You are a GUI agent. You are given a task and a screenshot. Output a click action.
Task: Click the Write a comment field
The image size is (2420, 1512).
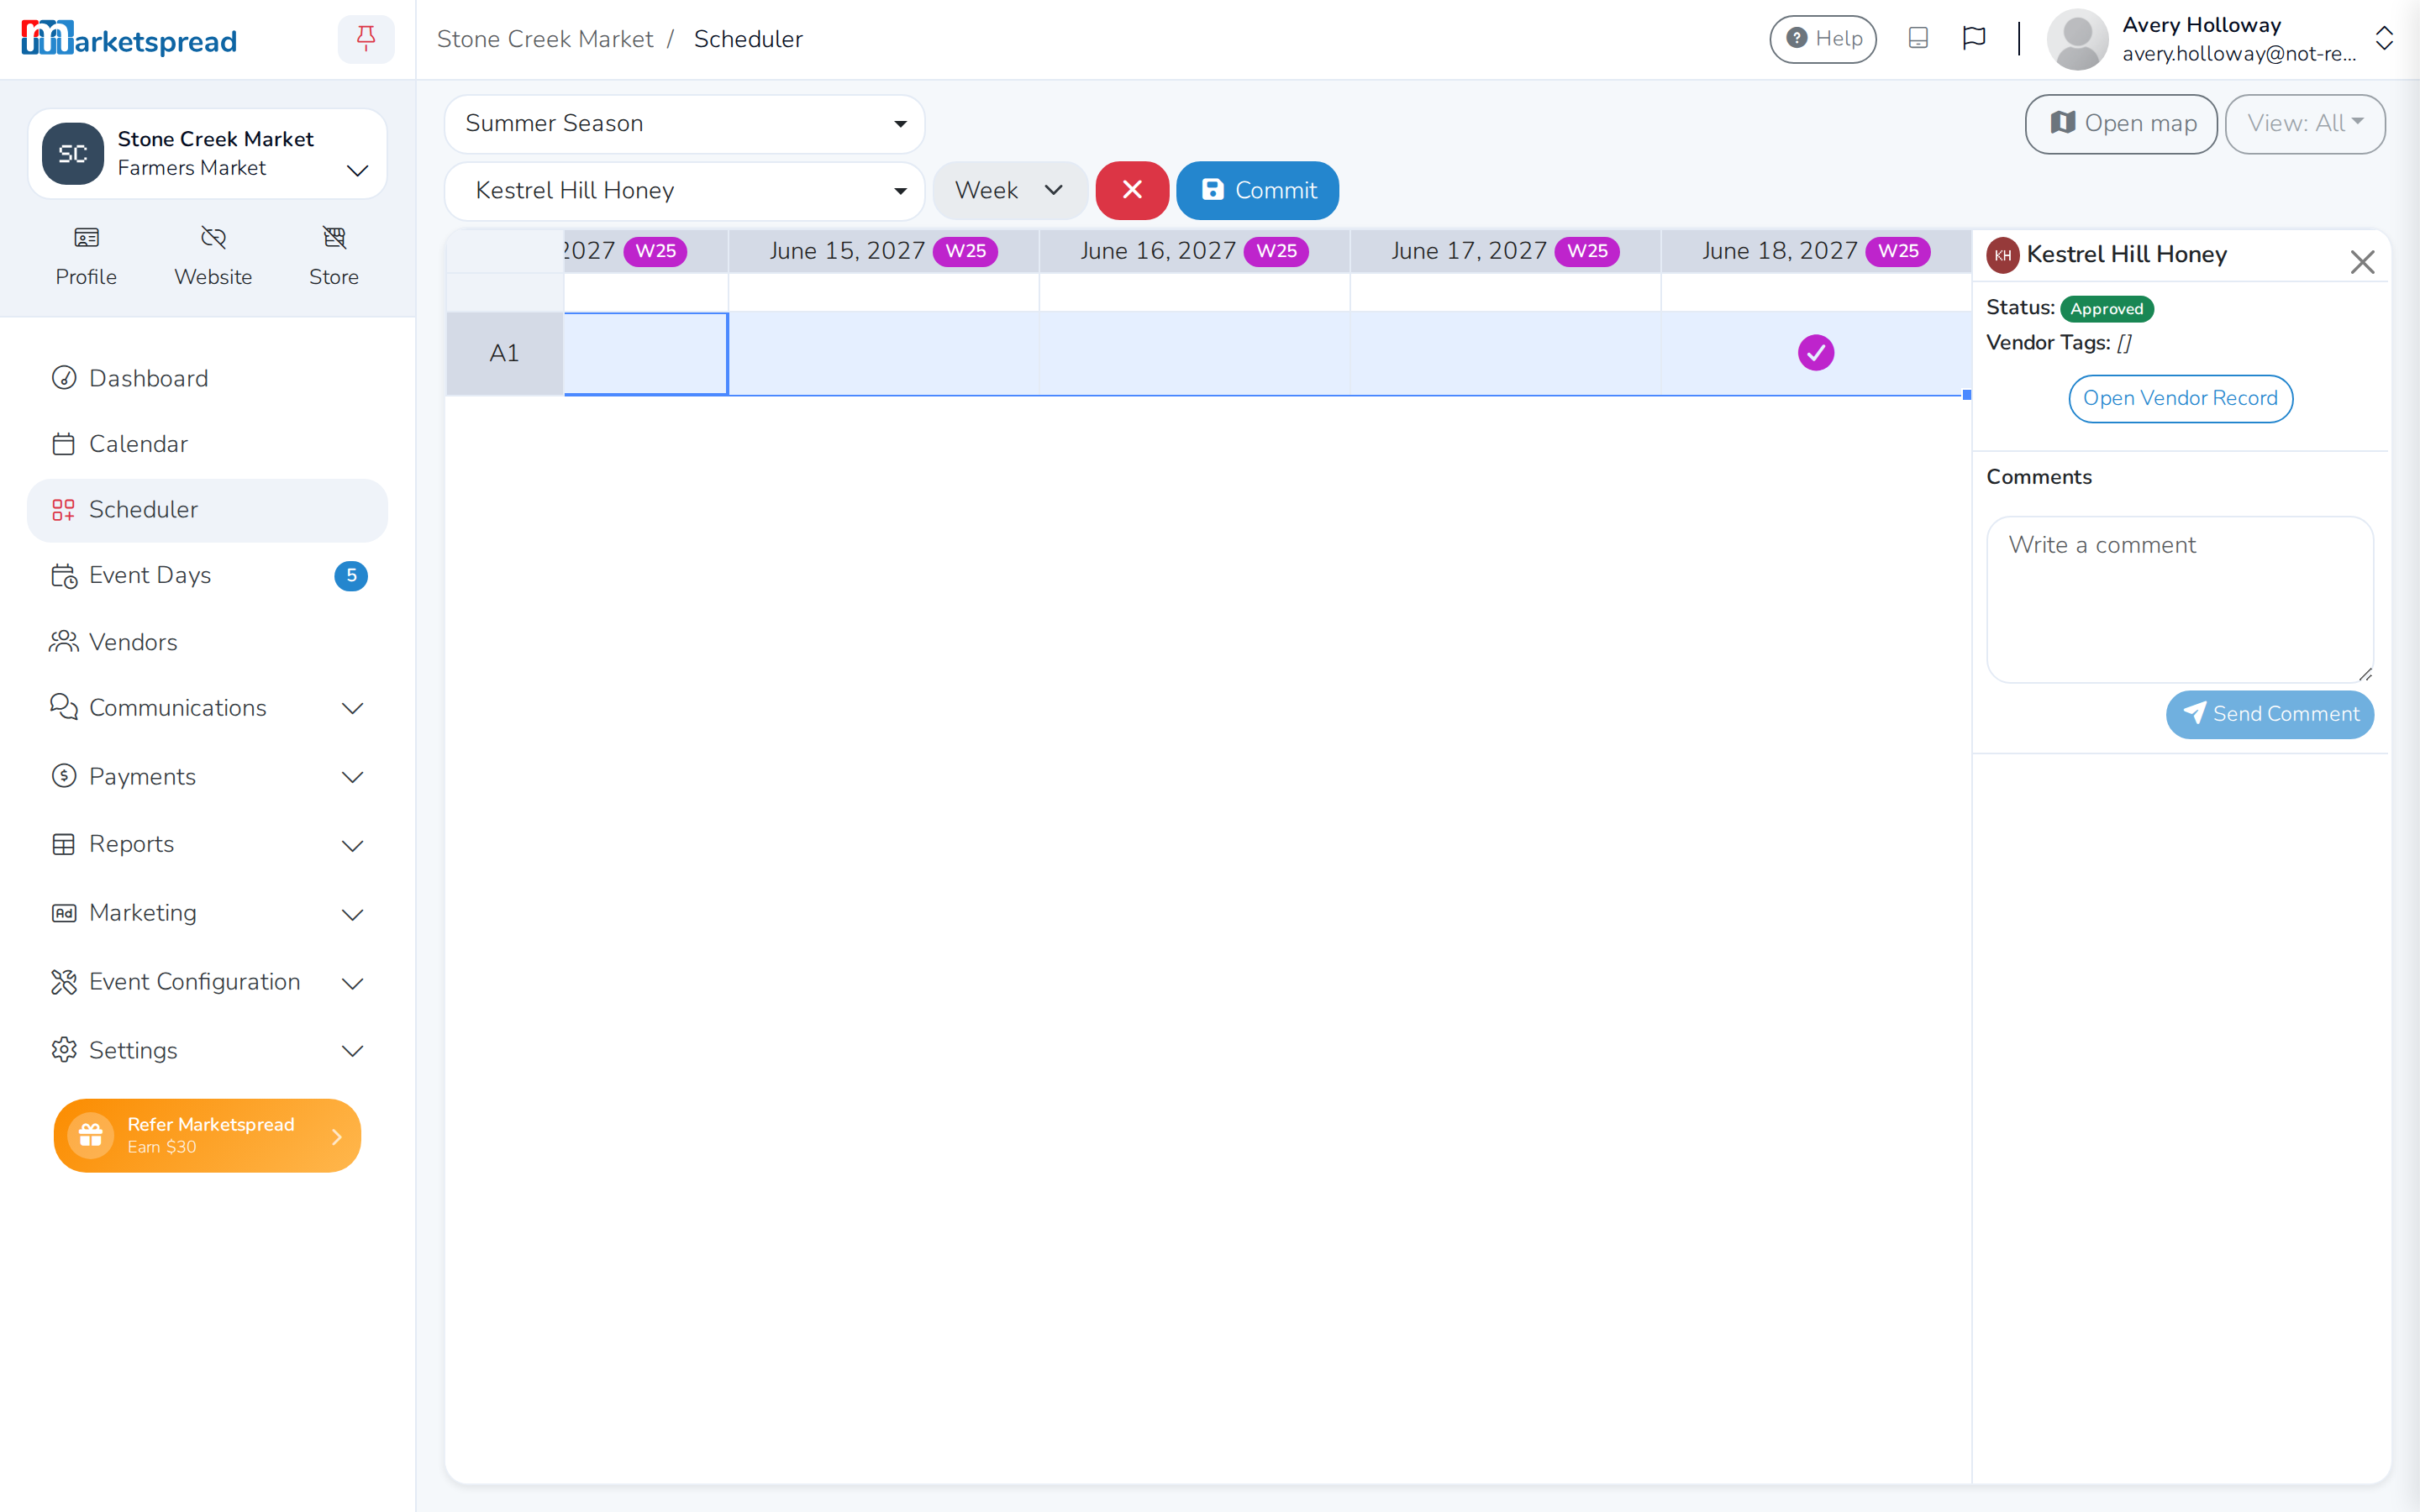(x=2180, y=600)
